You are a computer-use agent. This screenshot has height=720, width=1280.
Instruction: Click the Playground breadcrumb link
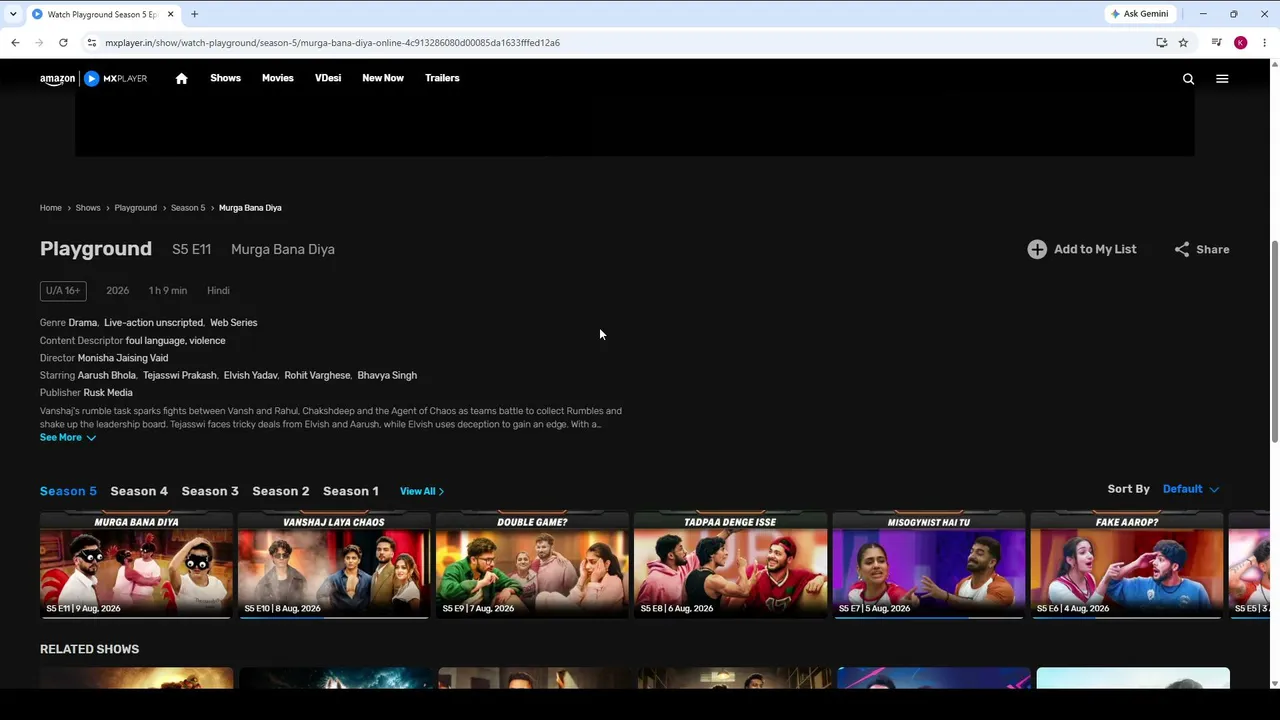tap(135, 208)
